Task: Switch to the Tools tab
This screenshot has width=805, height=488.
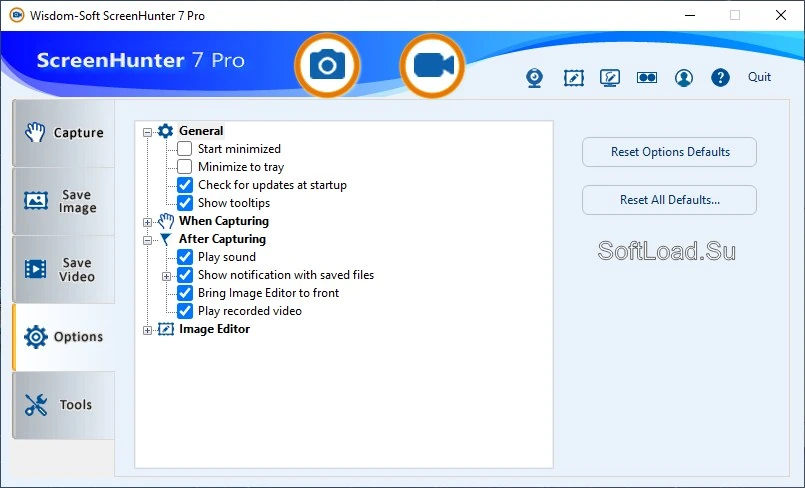Action: [x=64, y=405]
